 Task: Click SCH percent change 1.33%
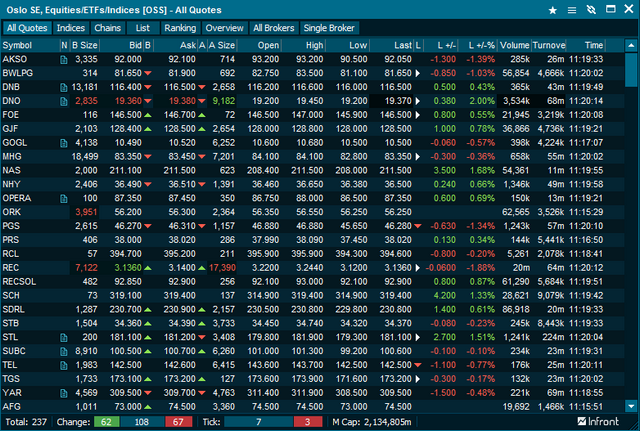click(482, 295)
